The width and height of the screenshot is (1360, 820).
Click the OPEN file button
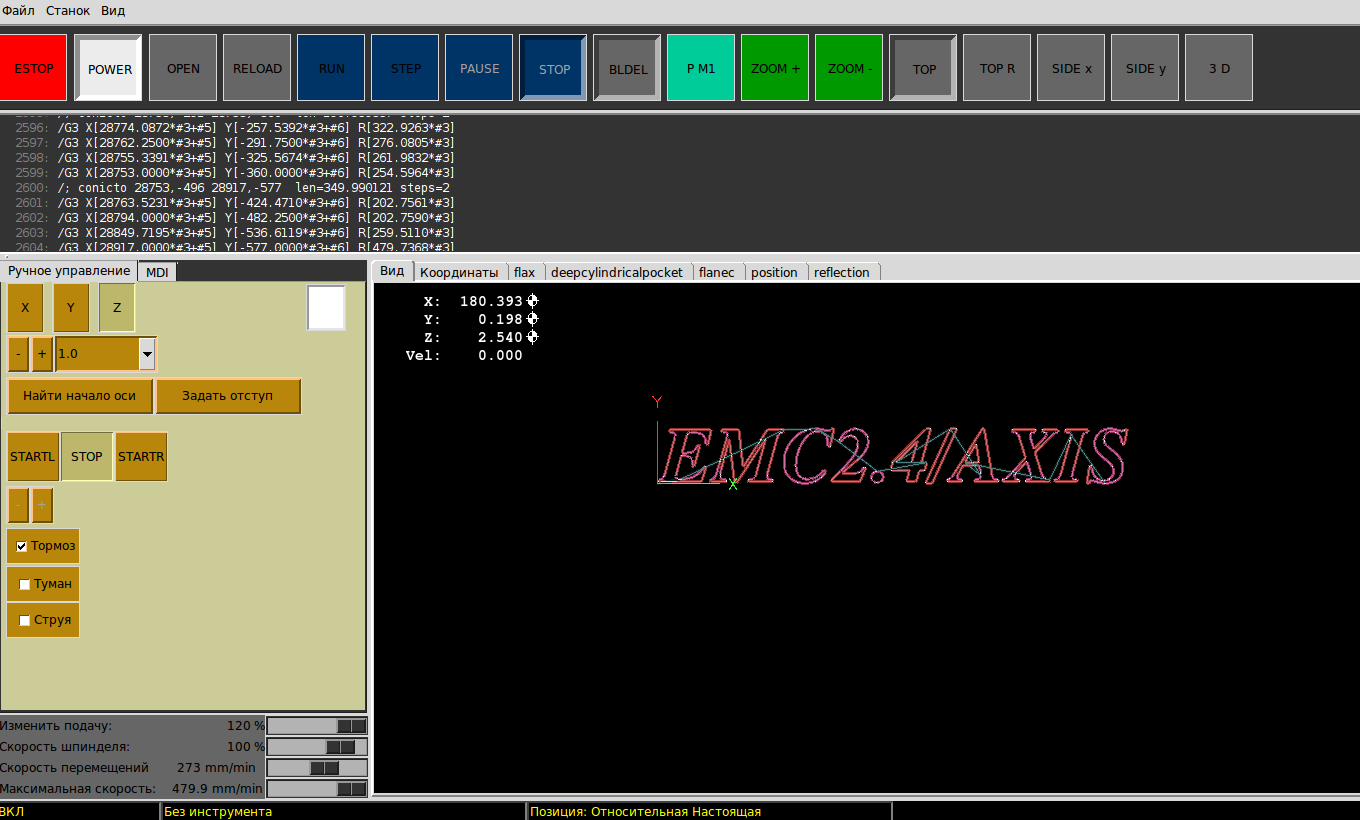[183, 68]
